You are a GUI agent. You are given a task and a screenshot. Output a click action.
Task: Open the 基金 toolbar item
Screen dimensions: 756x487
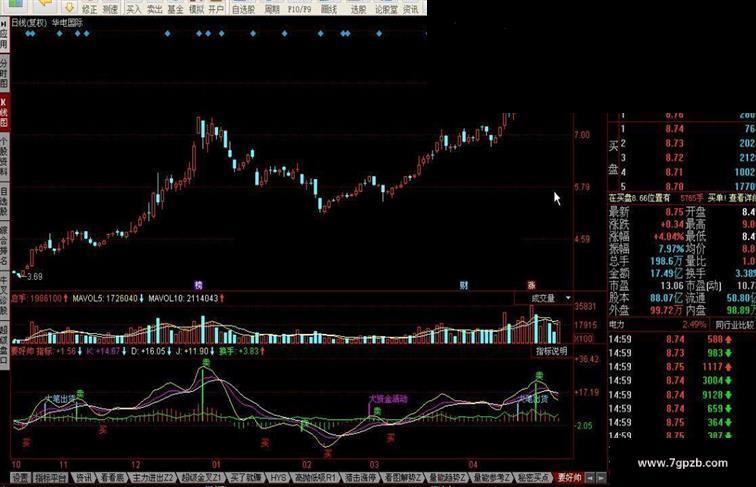coord(175,9)
